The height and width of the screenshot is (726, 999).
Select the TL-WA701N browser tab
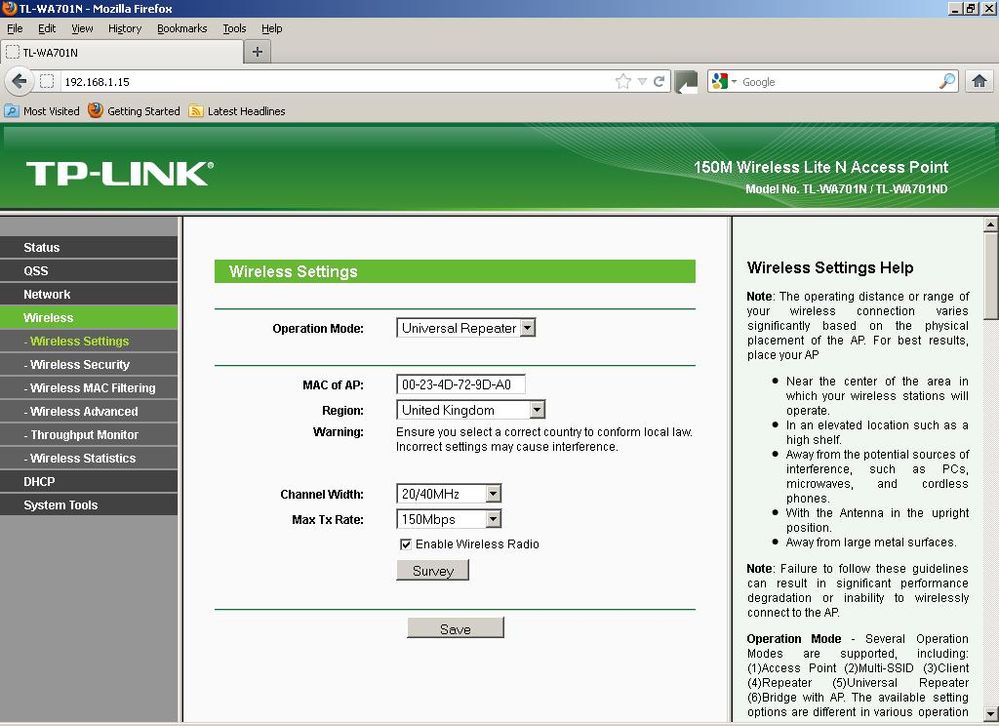click(122, 52)
